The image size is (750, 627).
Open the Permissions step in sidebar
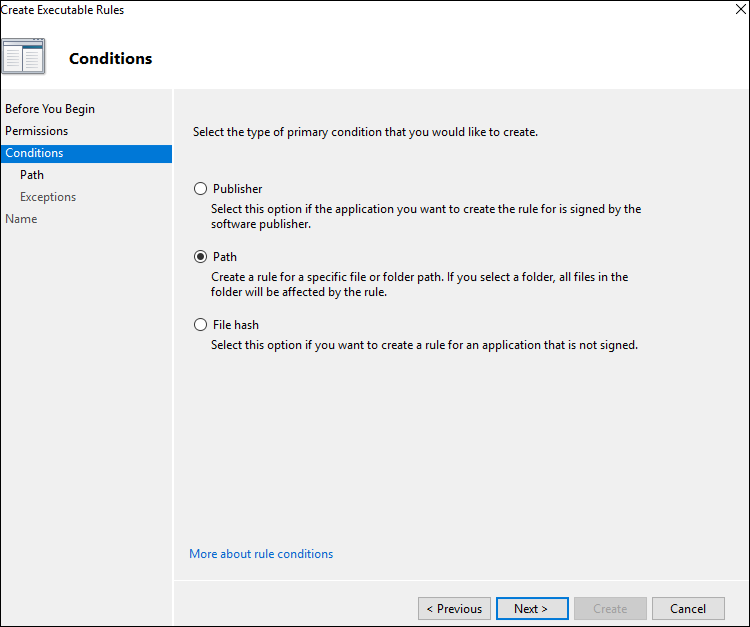37,131
